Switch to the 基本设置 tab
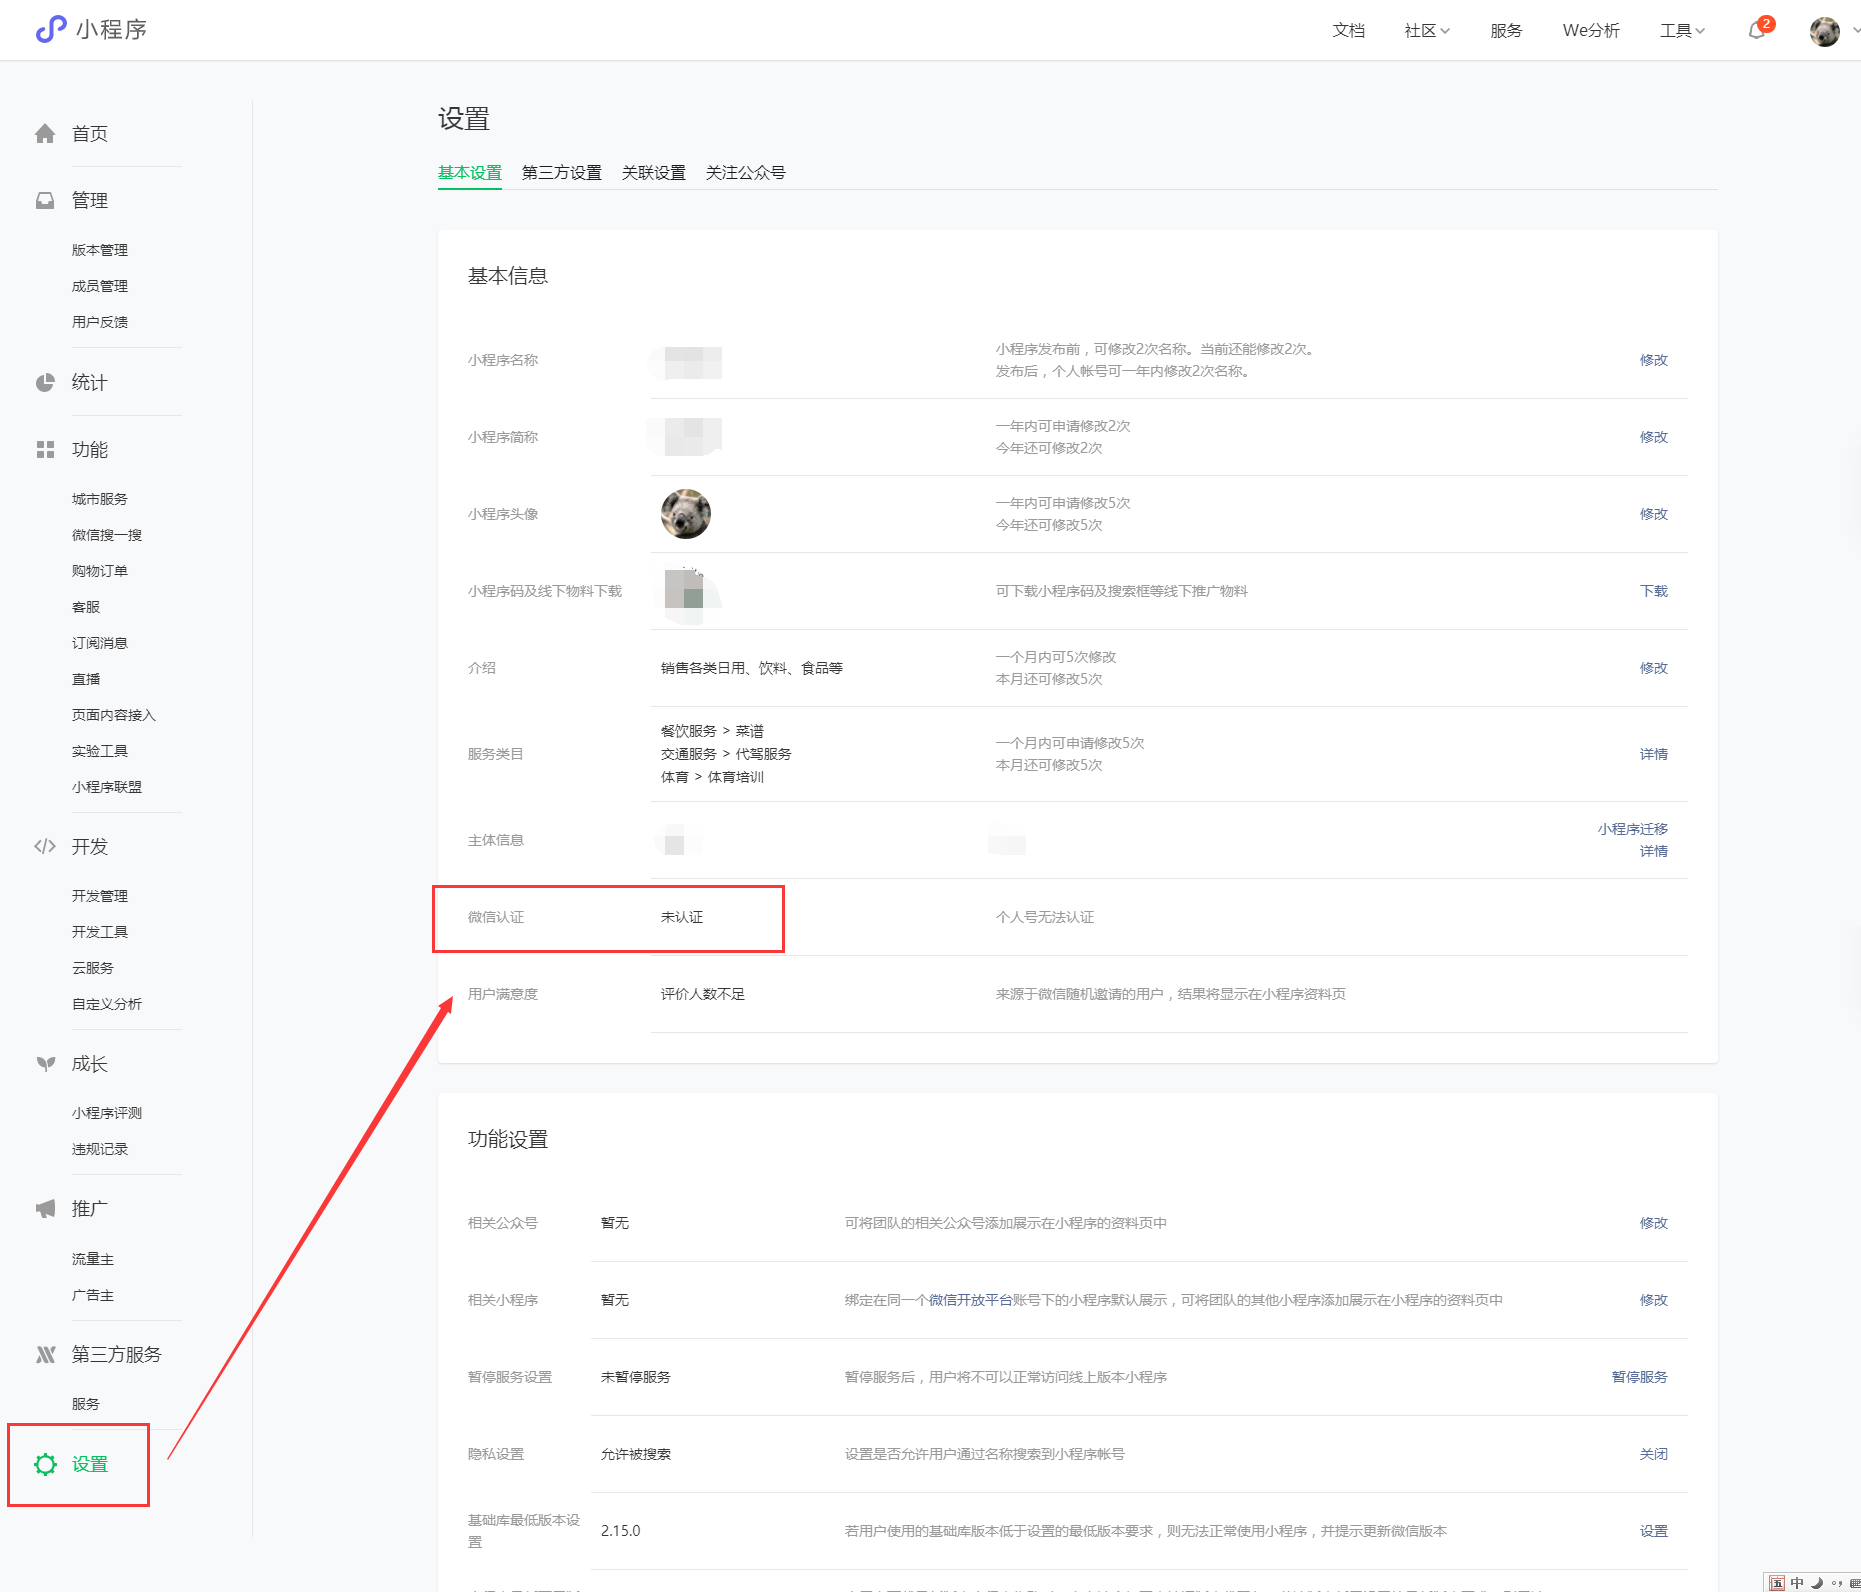Viewport: 1861px width, 1592px height. coord(470,173)
